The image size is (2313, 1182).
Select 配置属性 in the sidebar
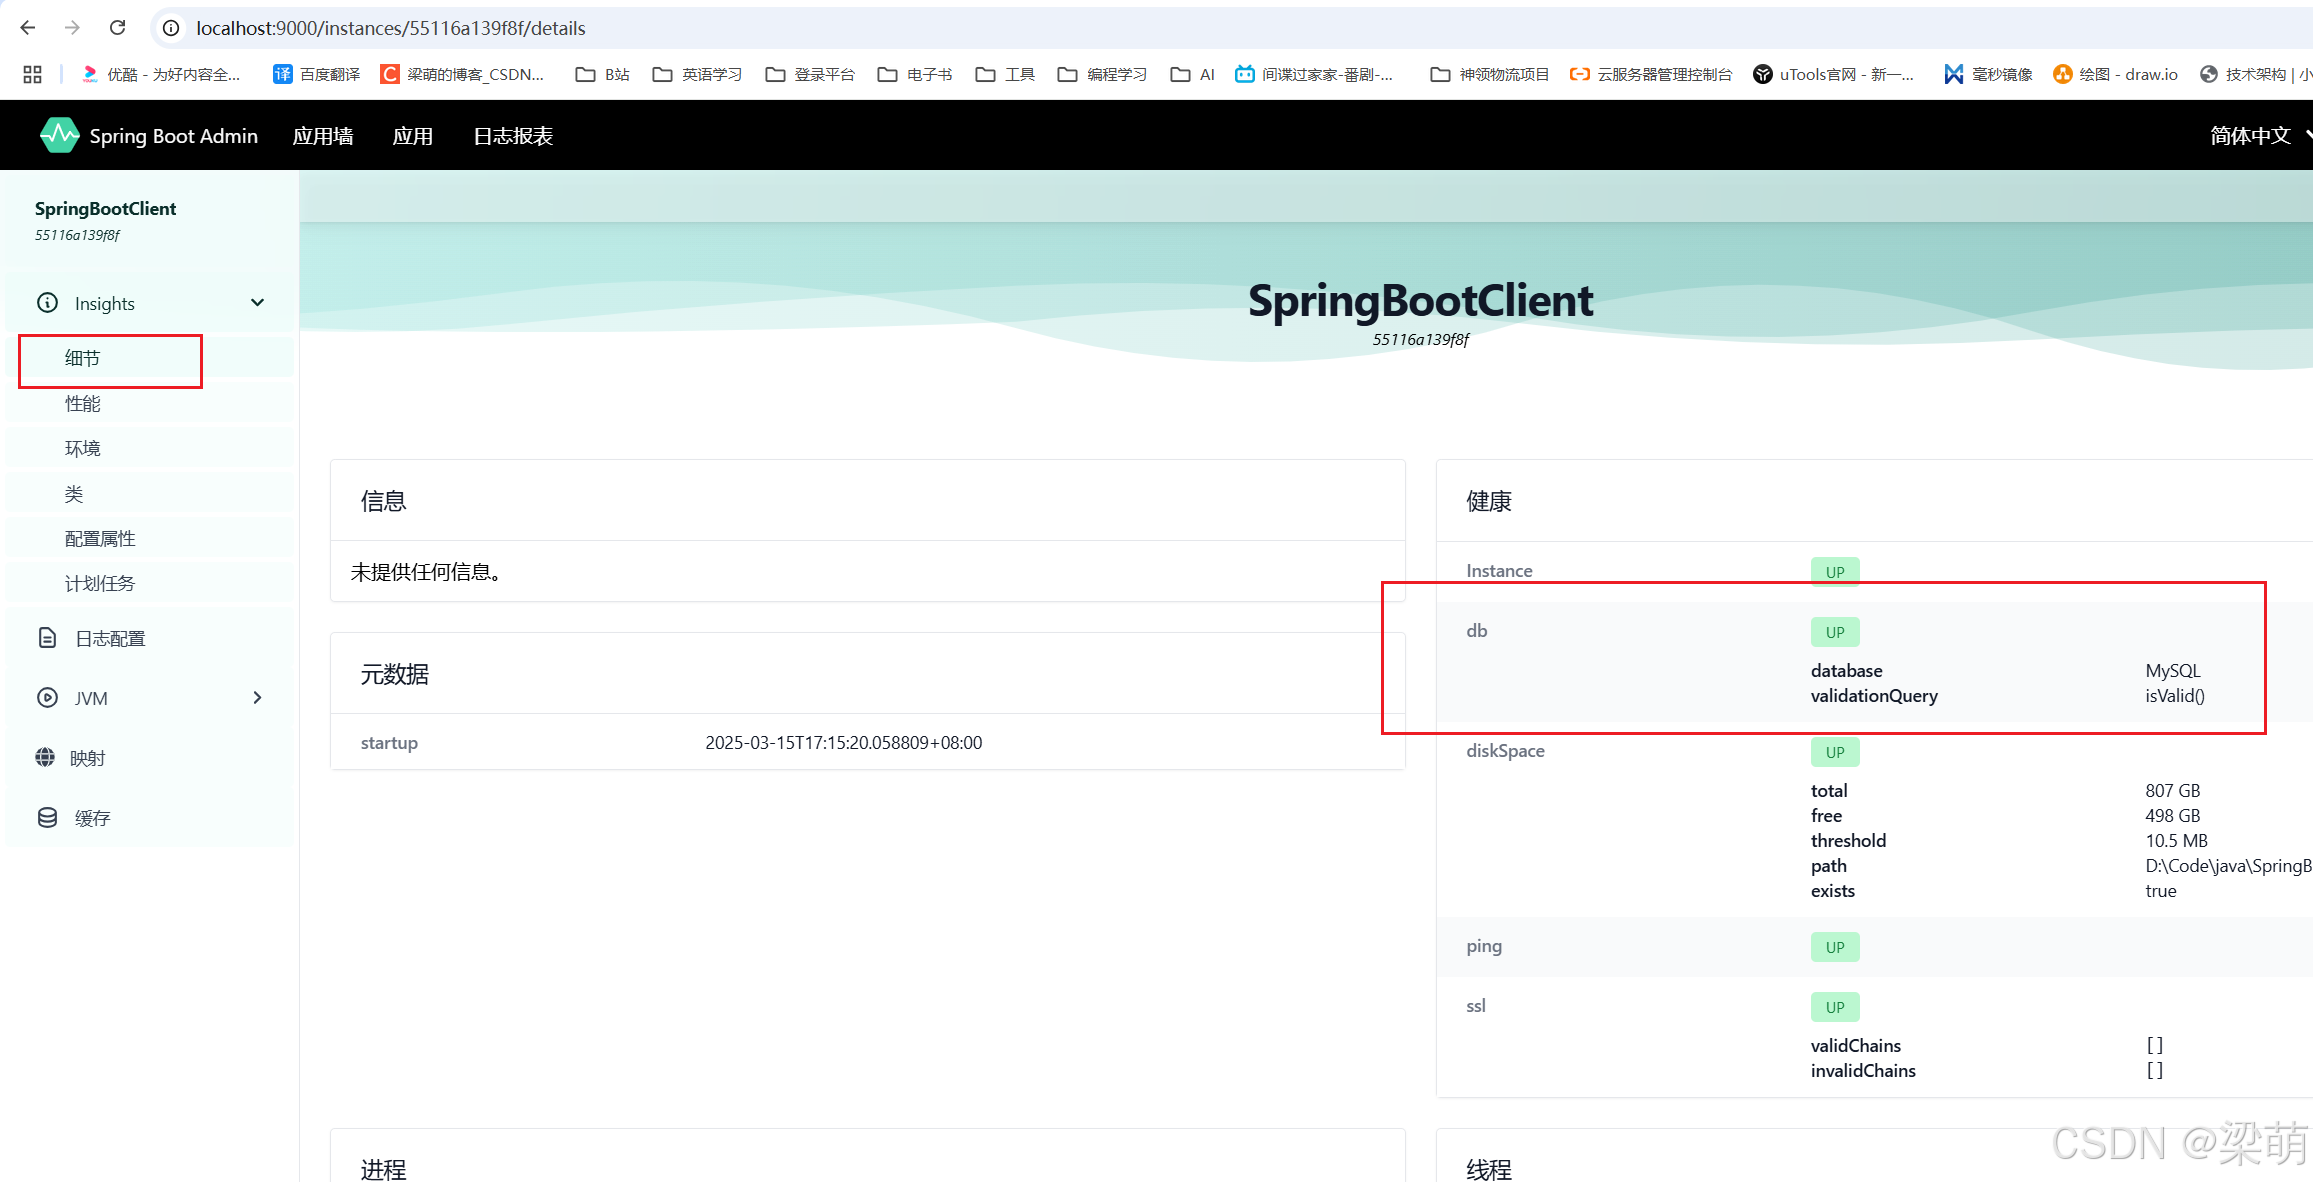coord(150,538)
